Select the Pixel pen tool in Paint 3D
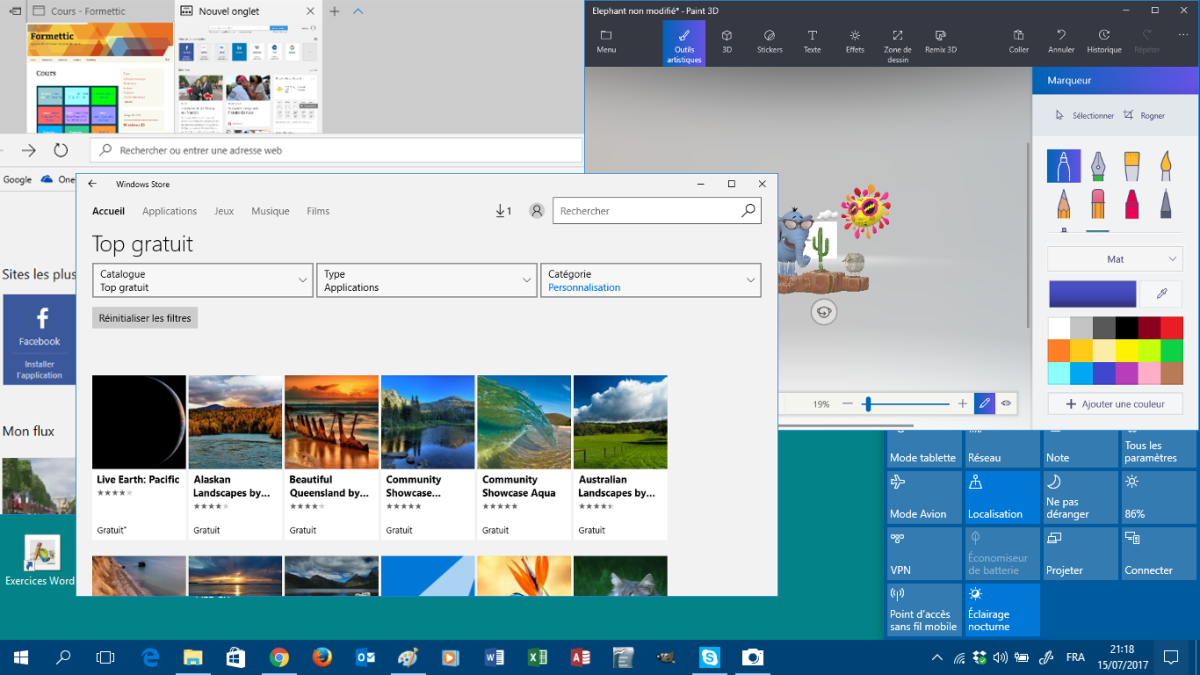This screenshot has width=1200, height=675. coord(1166,204)
